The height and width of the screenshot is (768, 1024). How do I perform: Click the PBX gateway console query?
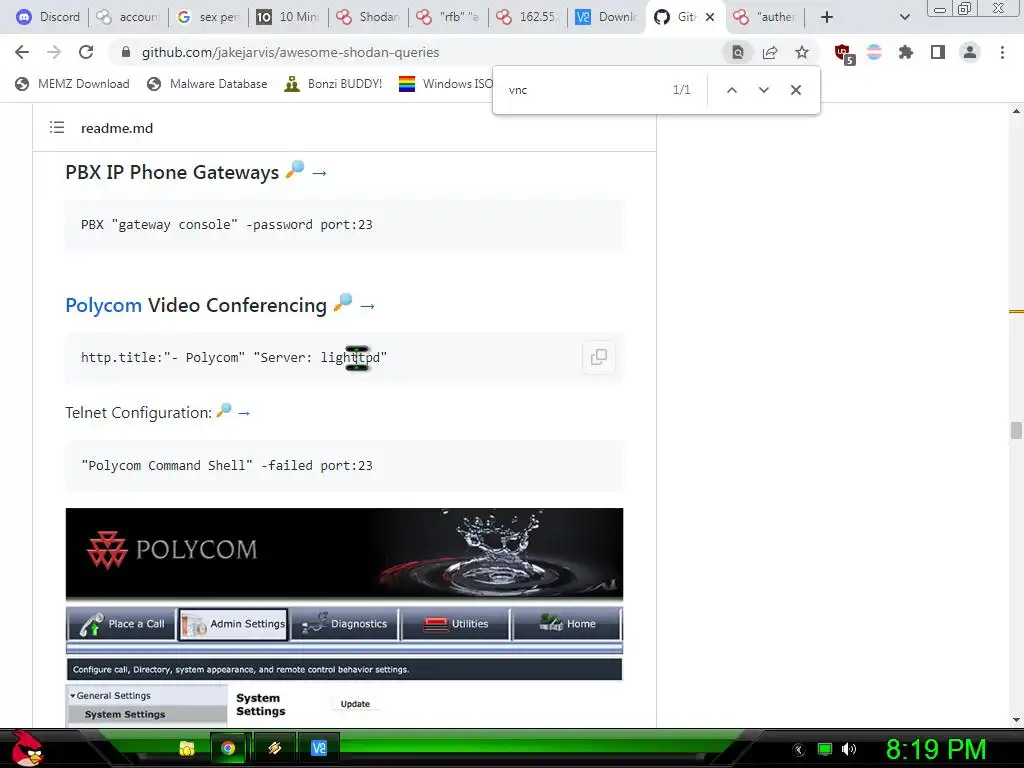coord(227,225)
